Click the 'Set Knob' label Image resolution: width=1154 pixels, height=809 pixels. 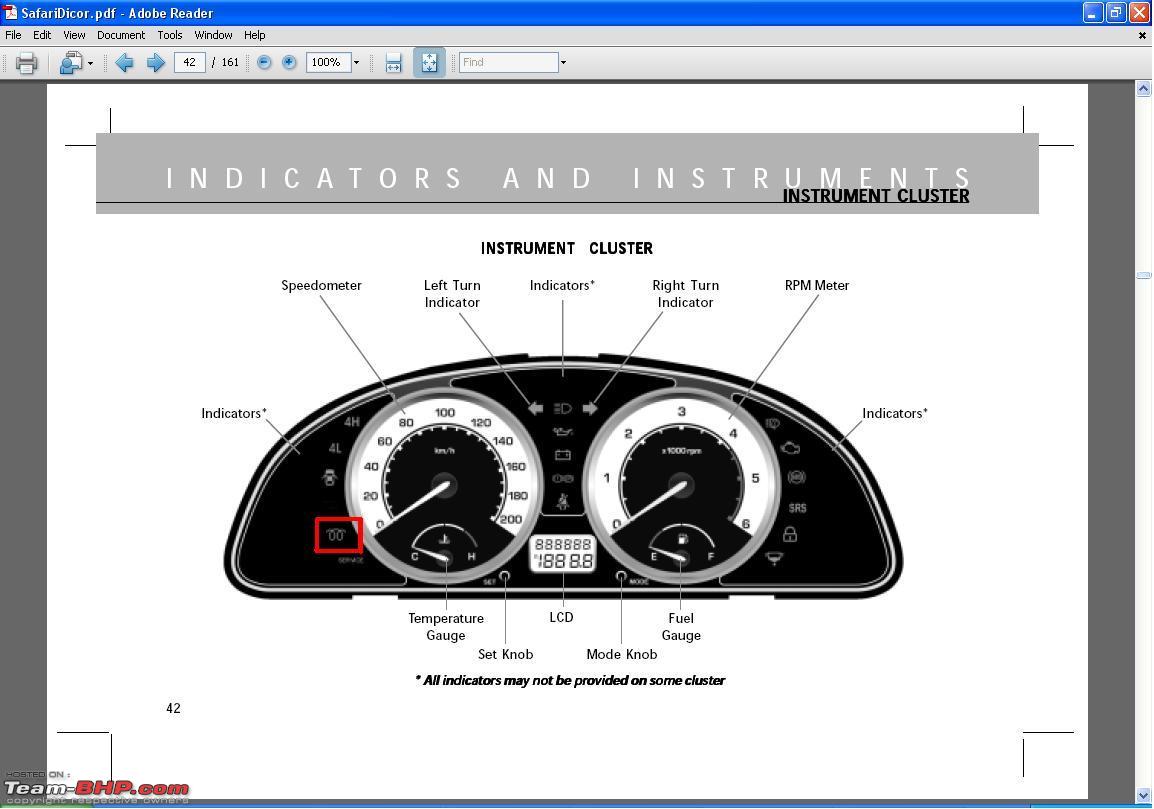[x=506, y=654]
